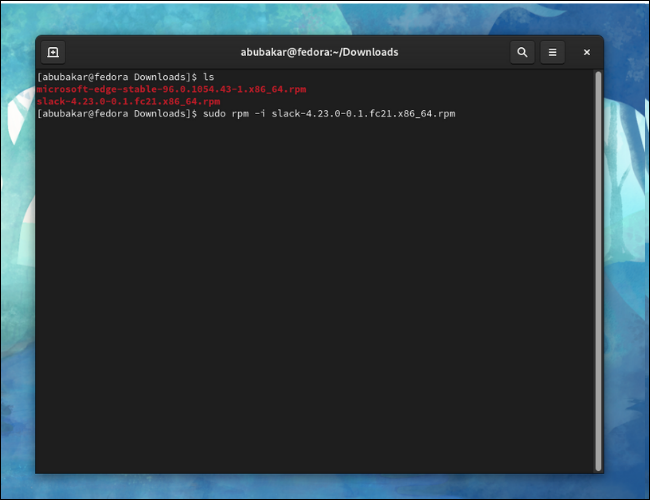Click the window title abubakar@fedora:~/Downloads
The image size is (650, 500).
click(320, 52)
